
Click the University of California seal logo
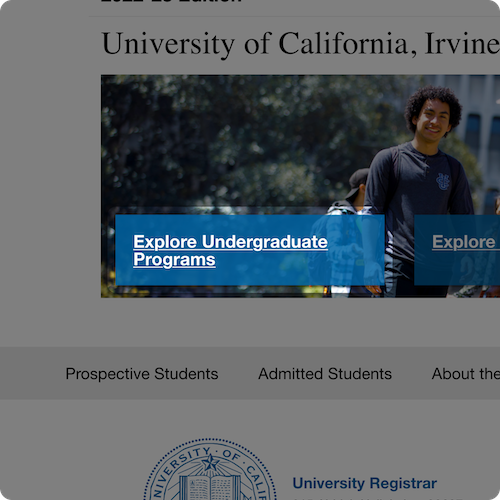(210, 470)
